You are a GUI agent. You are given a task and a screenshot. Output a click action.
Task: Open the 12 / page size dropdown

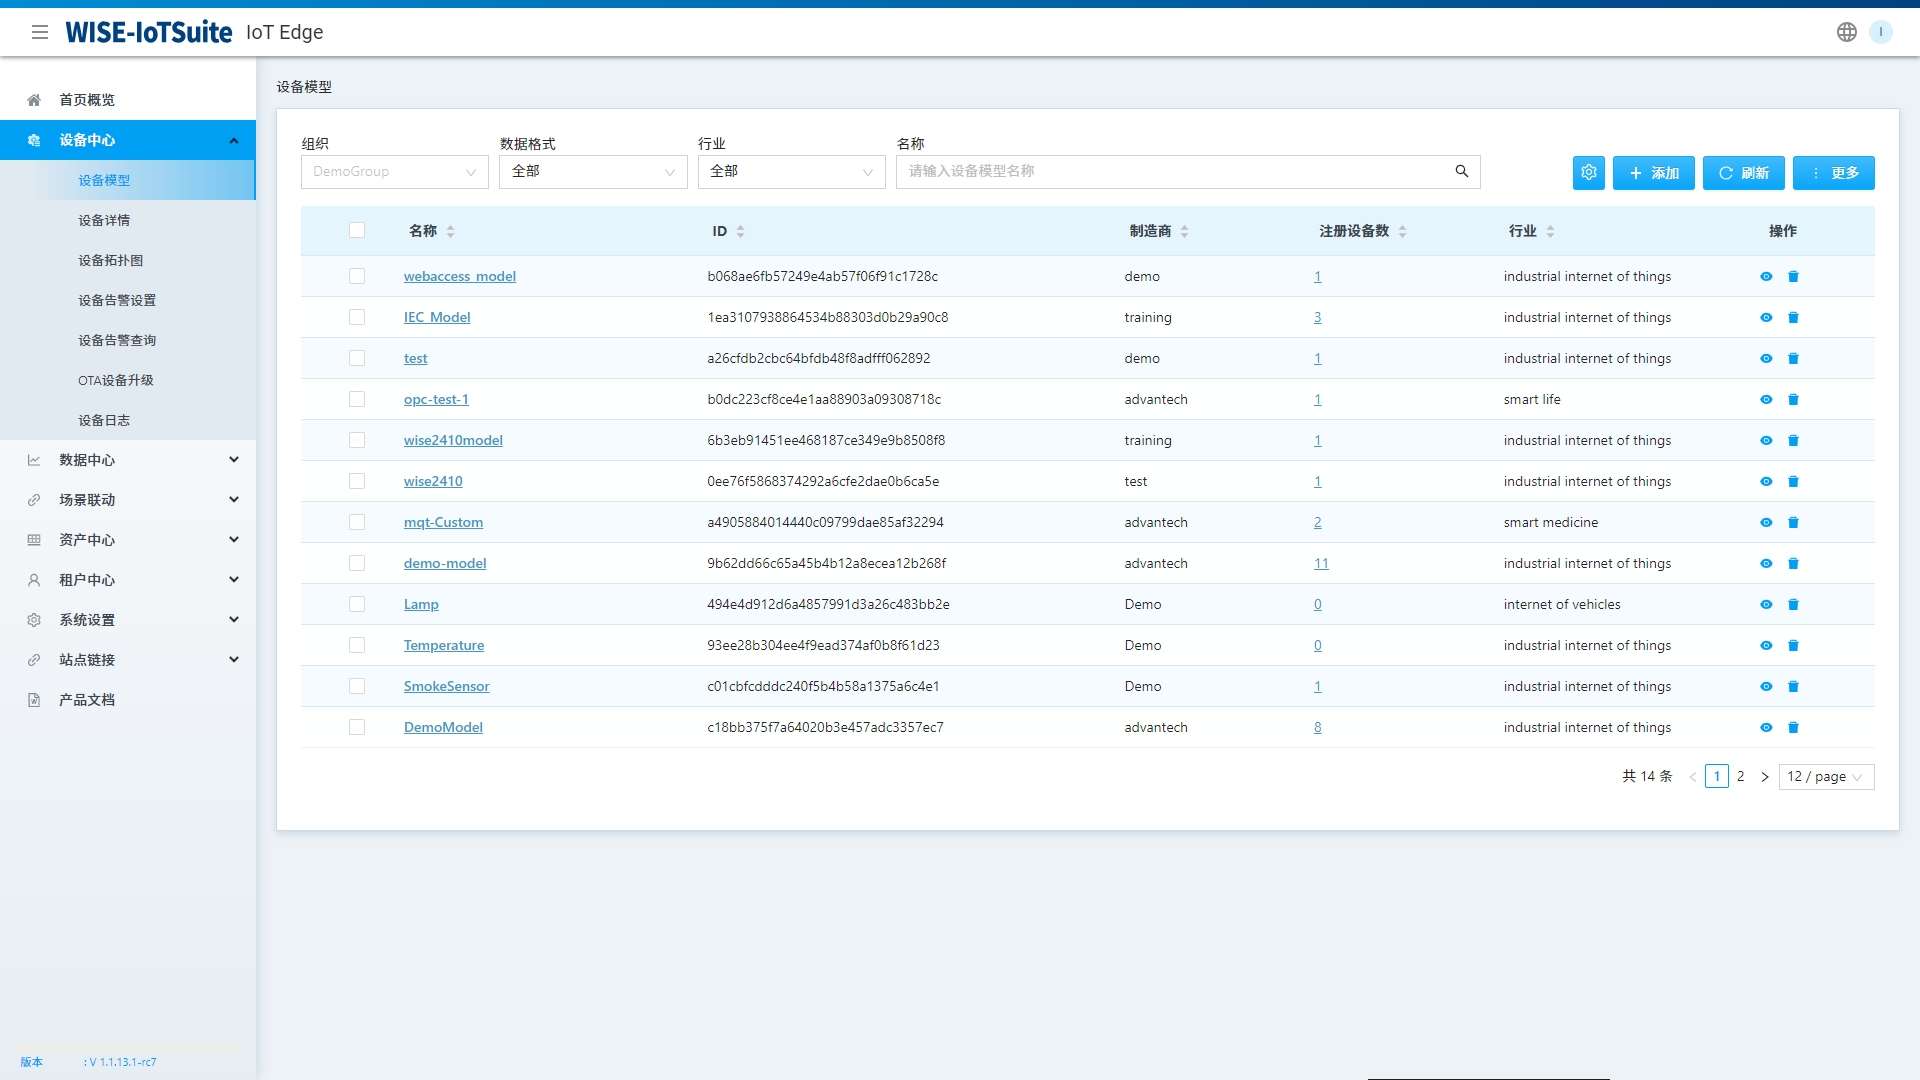(x=1825, y=777)
